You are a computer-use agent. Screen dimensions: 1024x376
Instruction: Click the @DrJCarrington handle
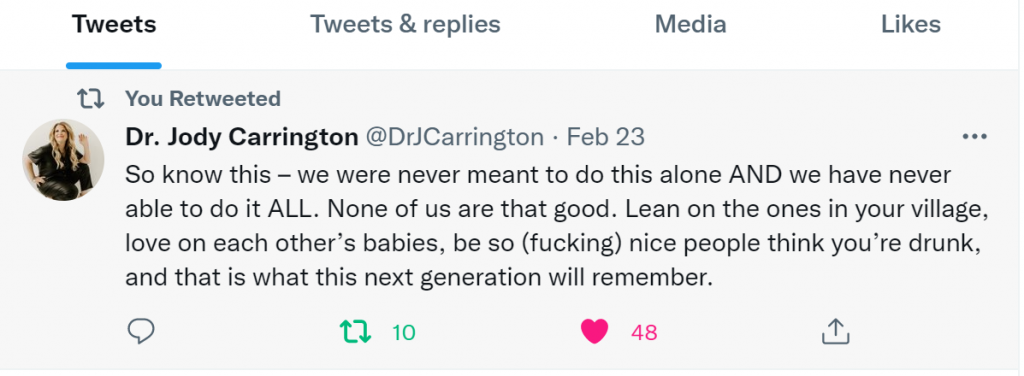coord(454,137)
